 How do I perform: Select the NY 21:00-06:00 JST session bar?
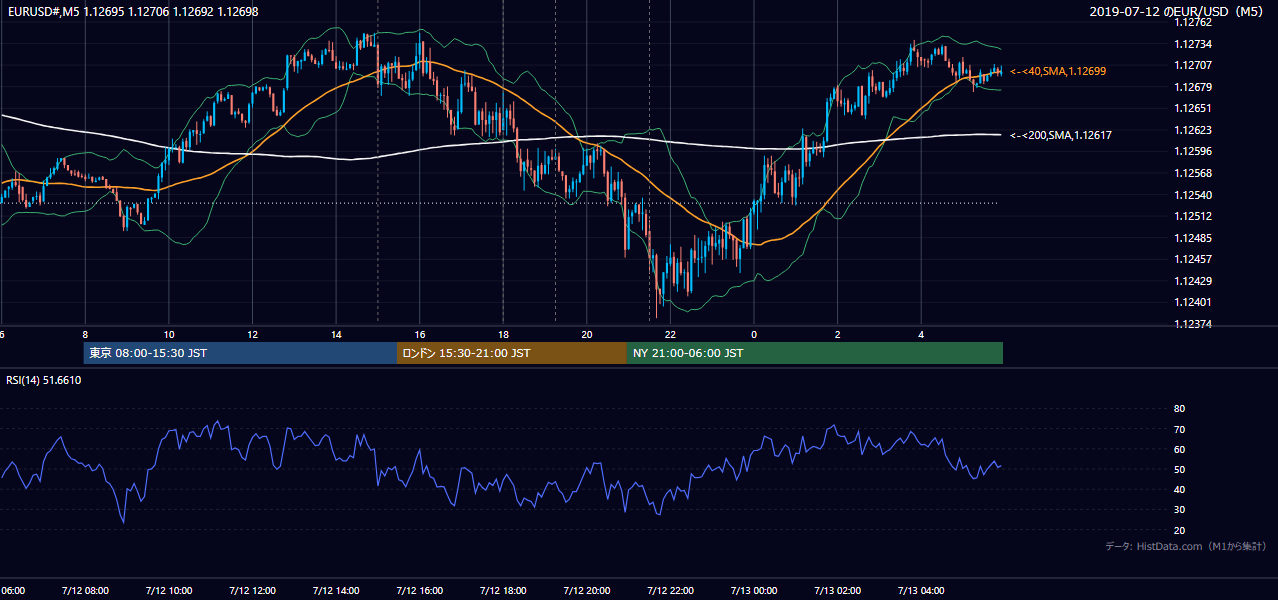[815, 353]
